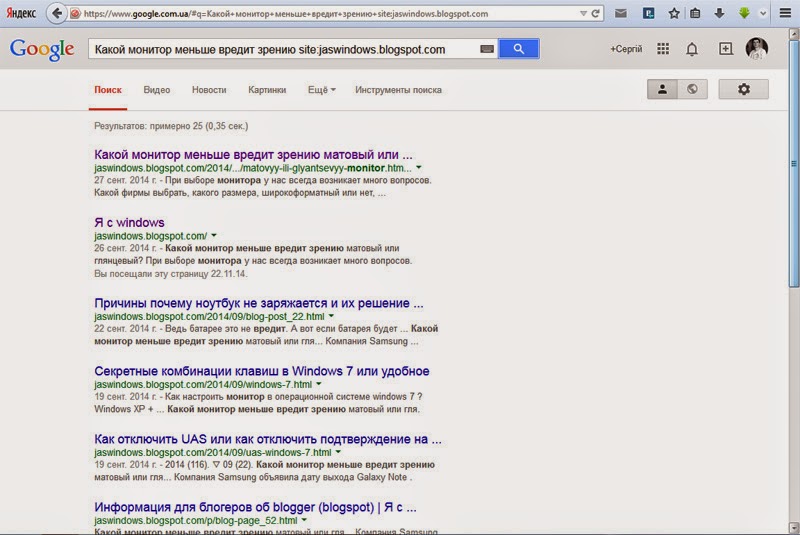Open downloads with the arrow icon
Image resolution: width=800 pixels, height=535 pixels.
[x=719, y=14]
